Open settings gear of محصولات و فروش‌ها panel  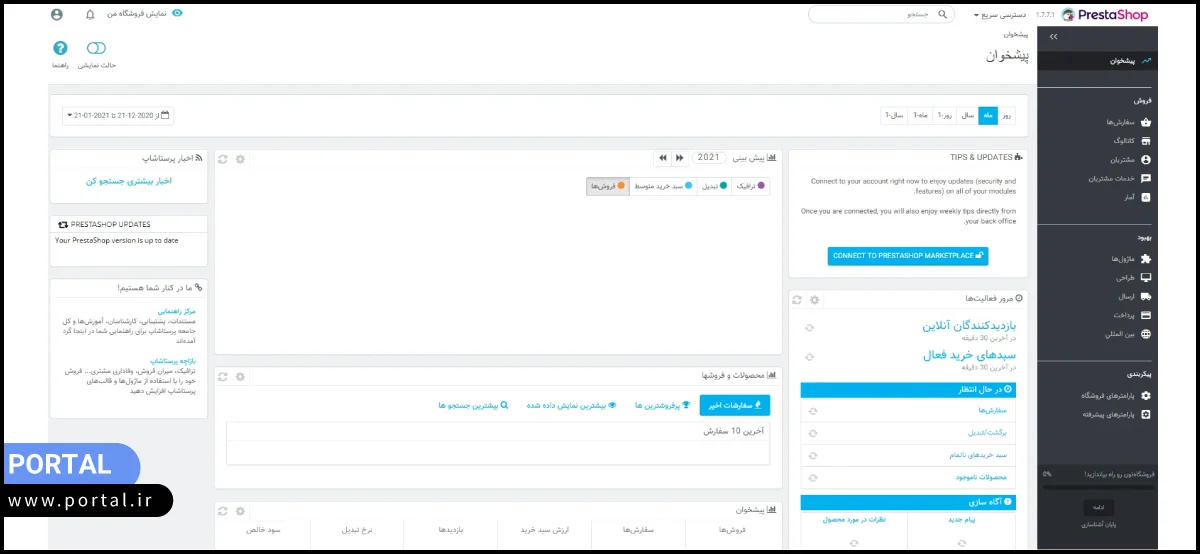pos(240,376)
